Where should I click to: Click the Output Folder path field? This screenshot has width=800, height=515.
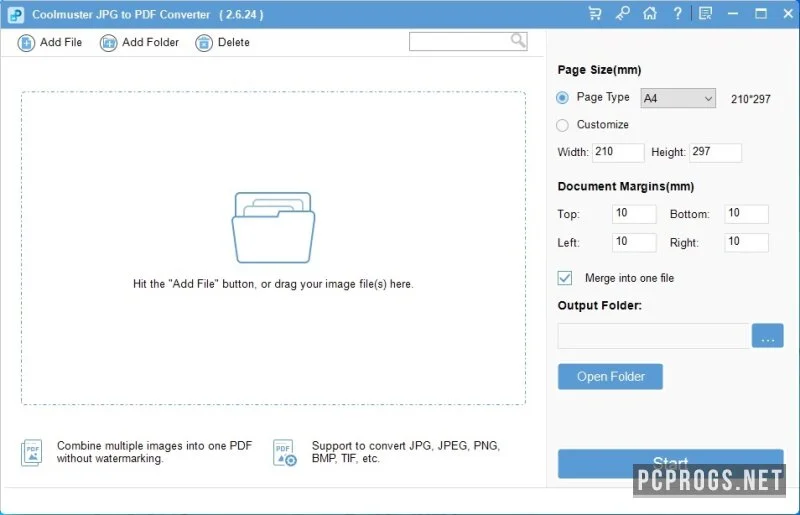[654, 335]
